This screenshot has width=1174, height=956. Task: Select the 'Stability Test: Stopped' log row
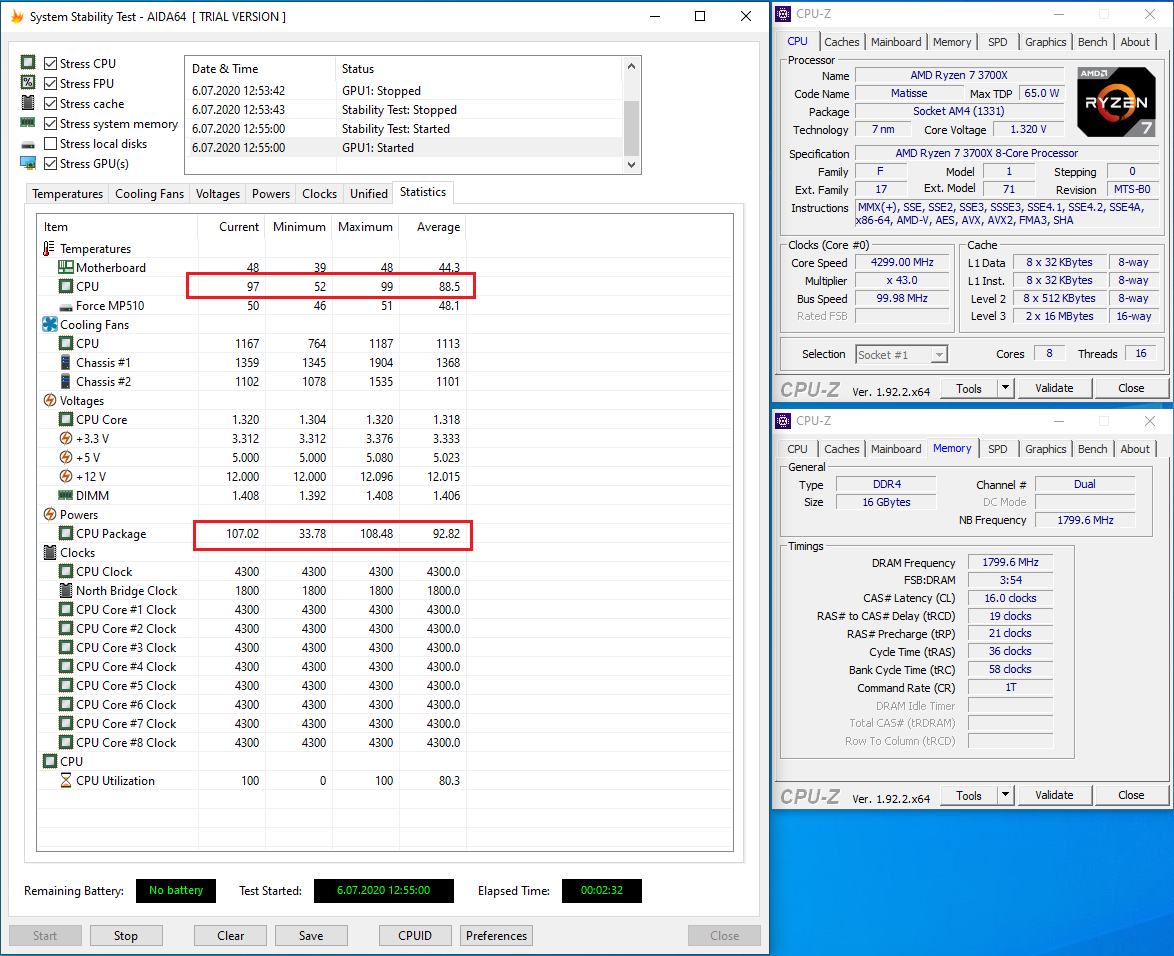coord(404,109)
